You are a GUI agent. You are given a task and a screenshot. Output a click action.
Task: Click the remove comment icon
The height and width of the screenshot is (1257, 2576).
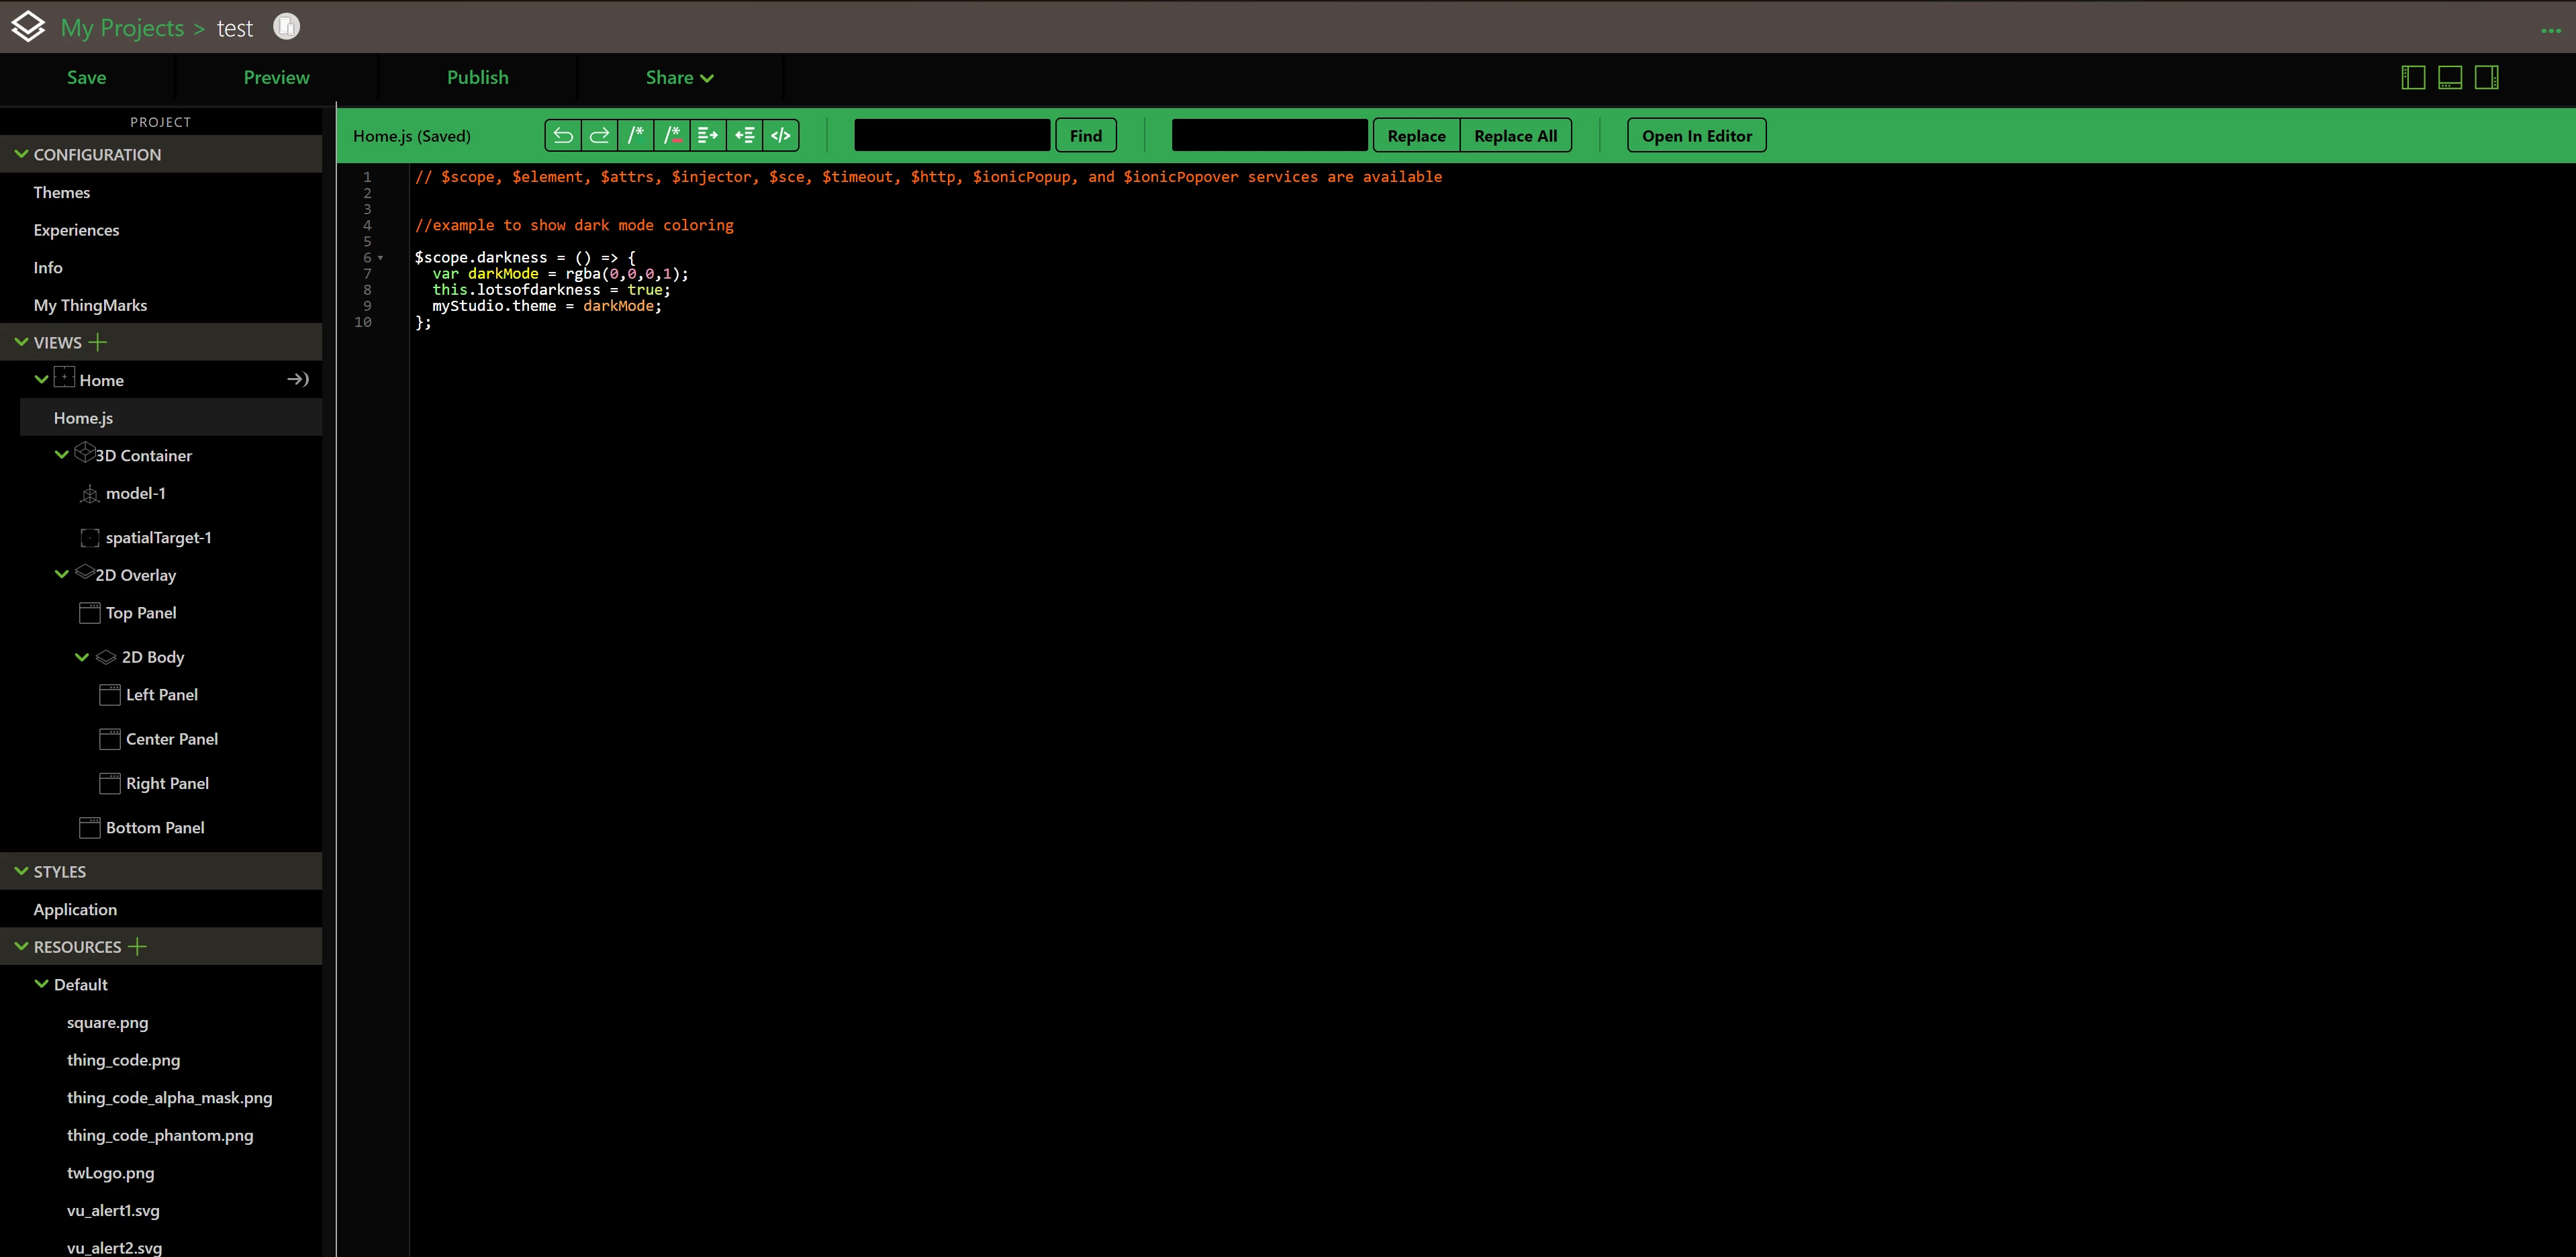pyautogui.click(x=672, y=136)
